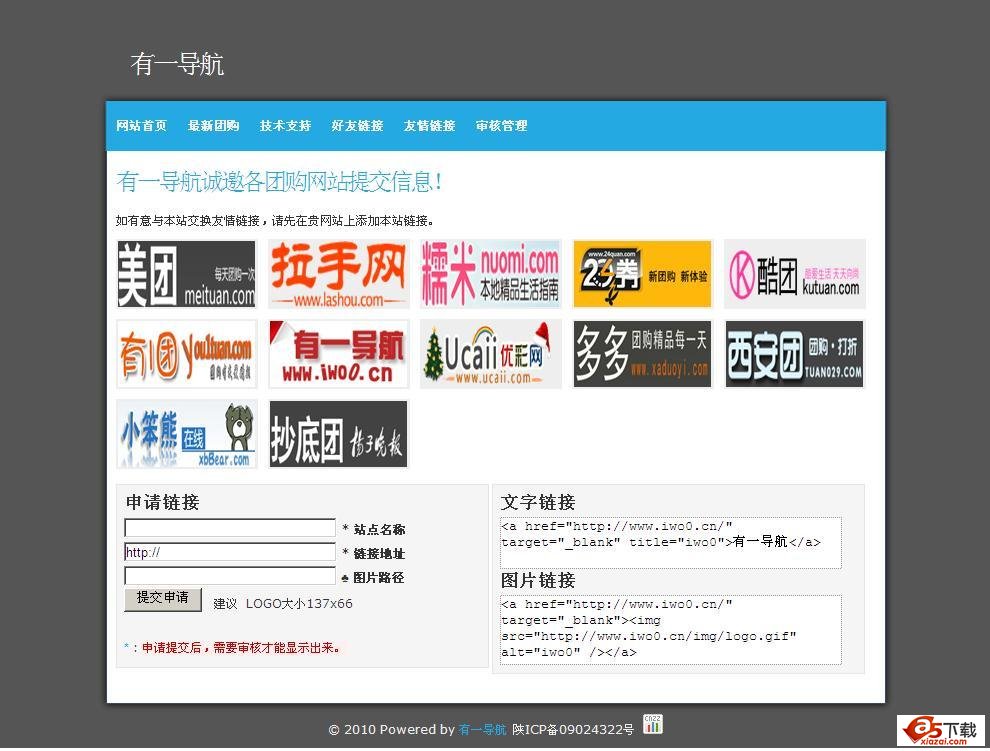Viewport: 990px width, 751px height.
Task: Select 审核管理 in the navigation bar
Action: point(501,126)
